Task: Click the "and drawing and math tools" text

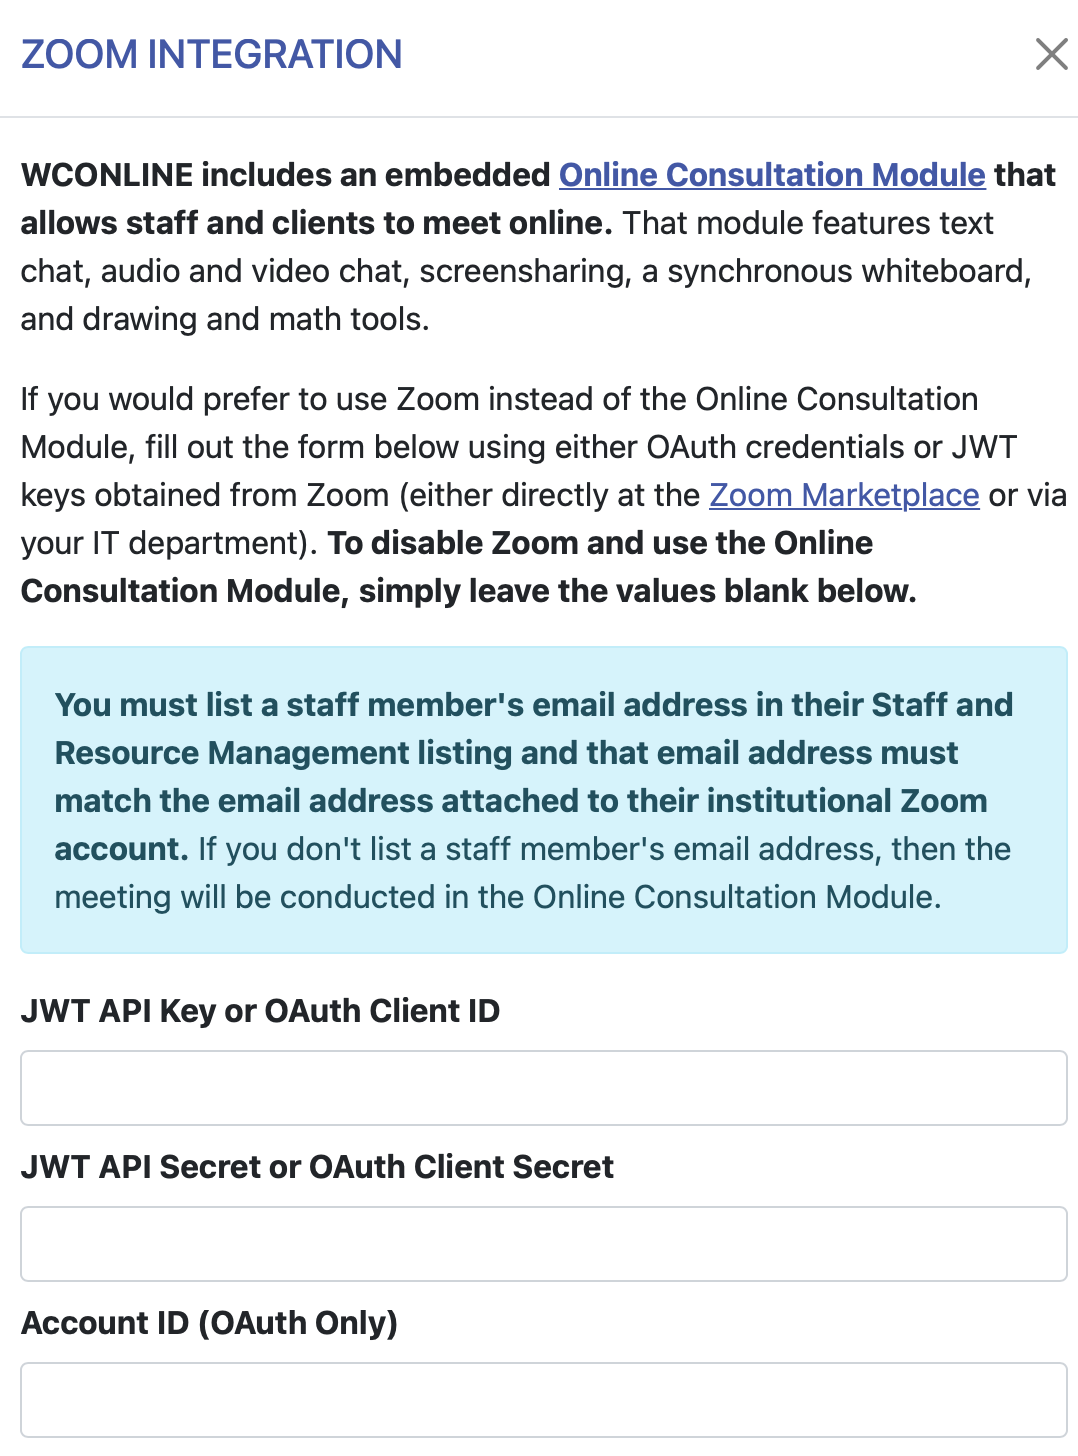Action: tap(225, 319)
